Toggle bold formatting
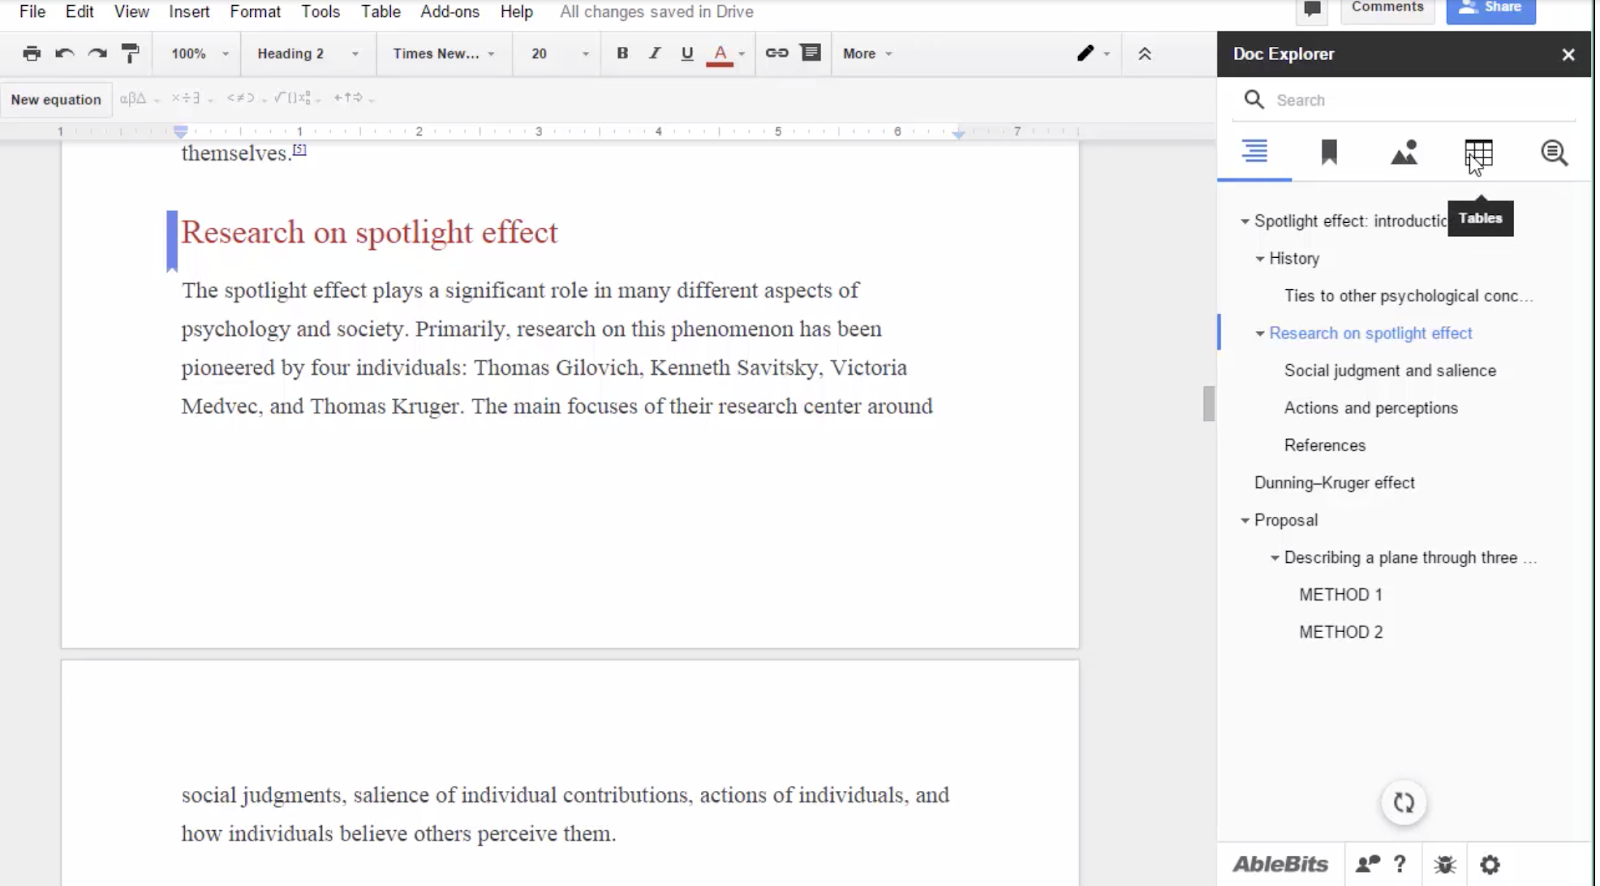 pyautogui.click(x=622, y=54)
